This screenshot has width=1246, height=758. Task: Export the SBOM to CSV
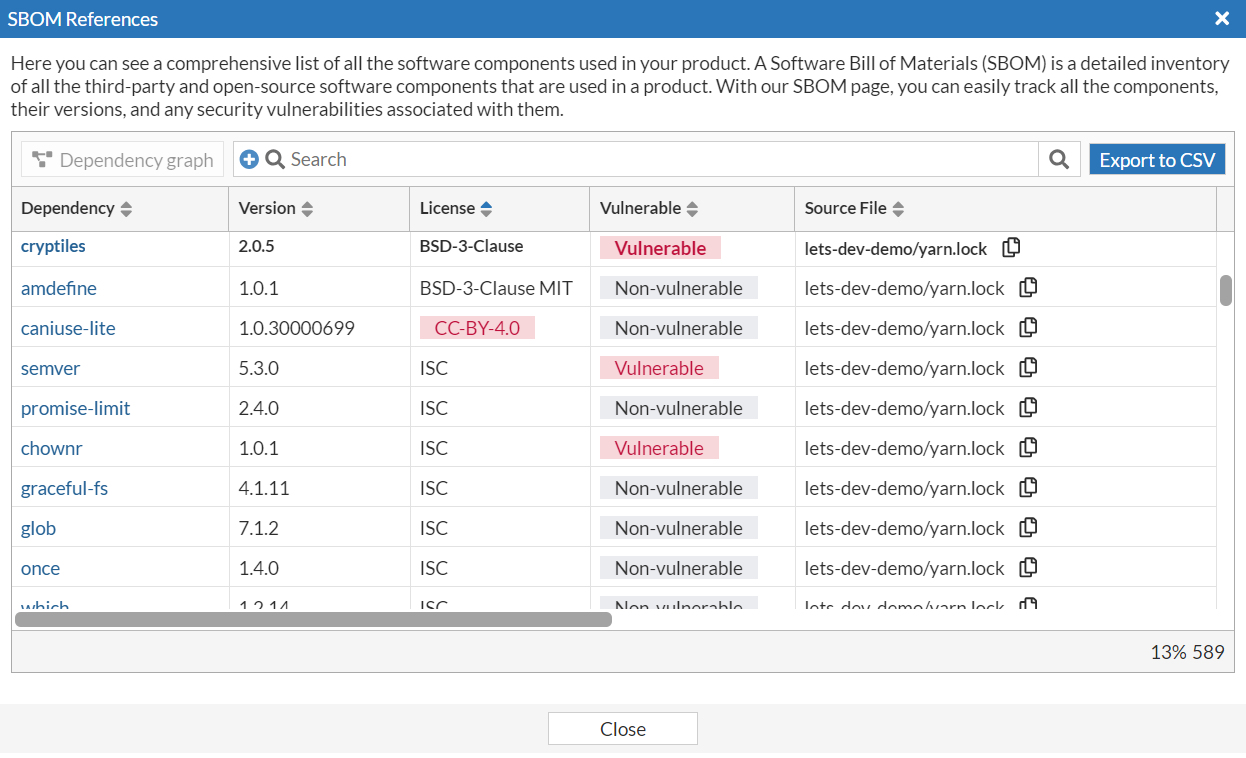(1157, 158)
